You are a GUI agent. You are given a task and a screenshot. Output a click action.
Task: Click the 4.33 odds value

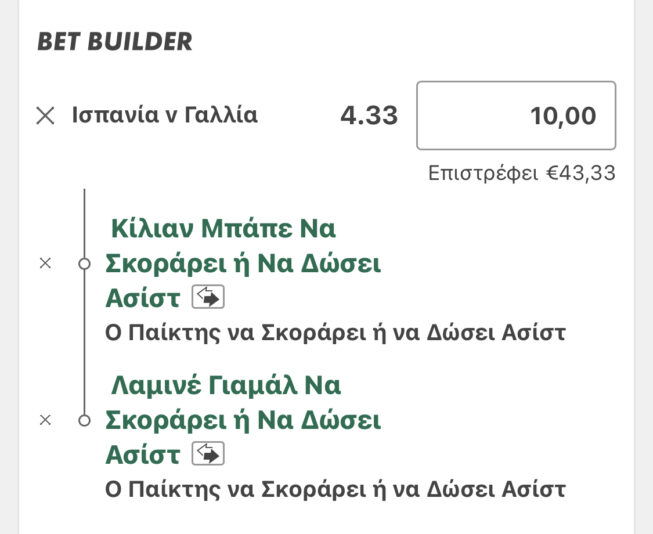(x=369, y=116)
